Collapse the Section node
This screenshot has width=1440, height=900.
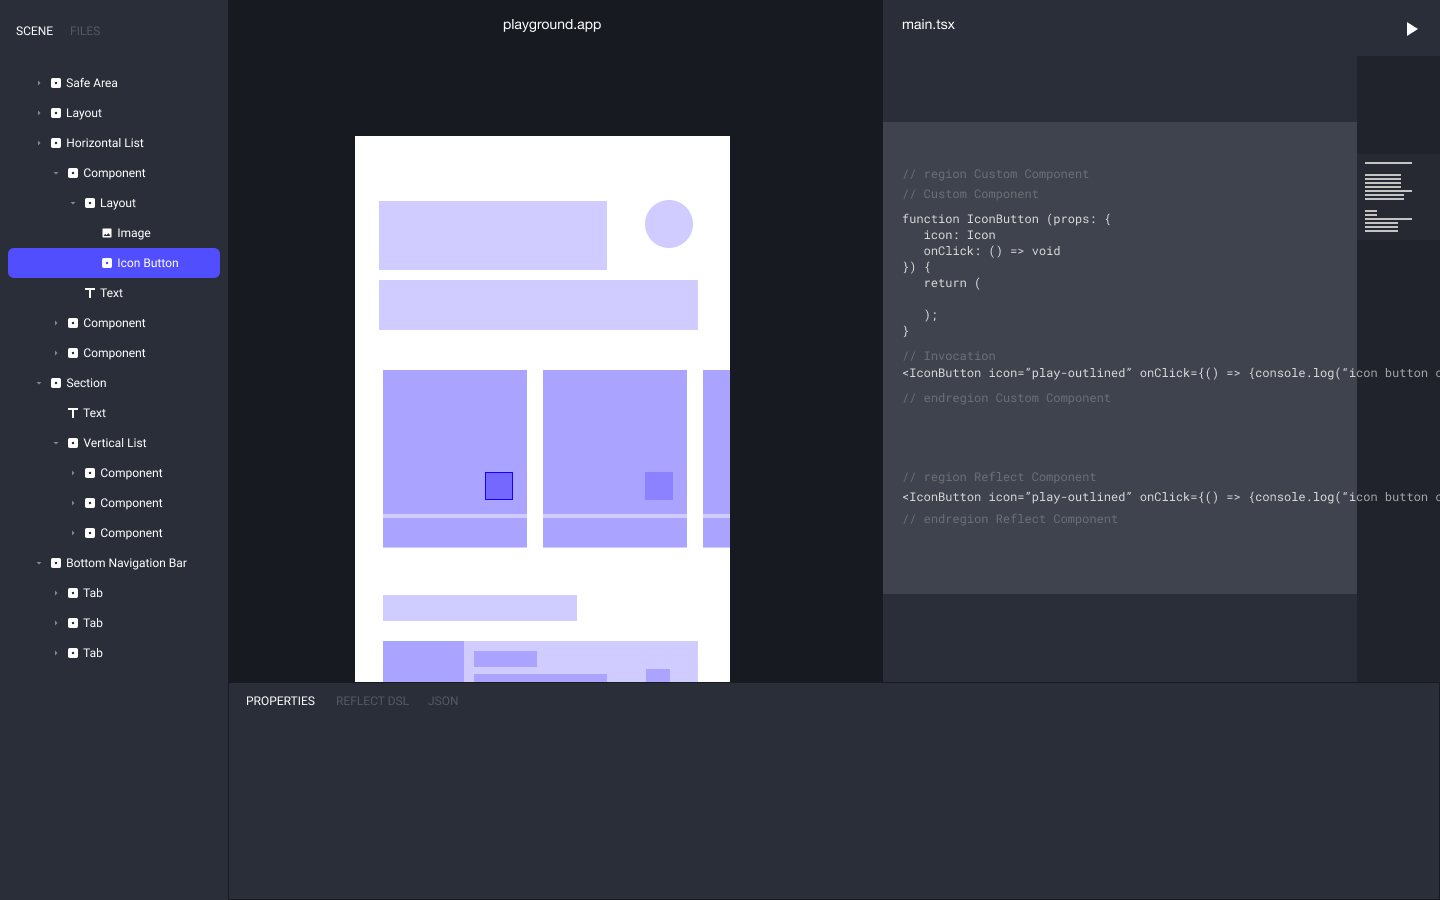[x=39, y=383]
